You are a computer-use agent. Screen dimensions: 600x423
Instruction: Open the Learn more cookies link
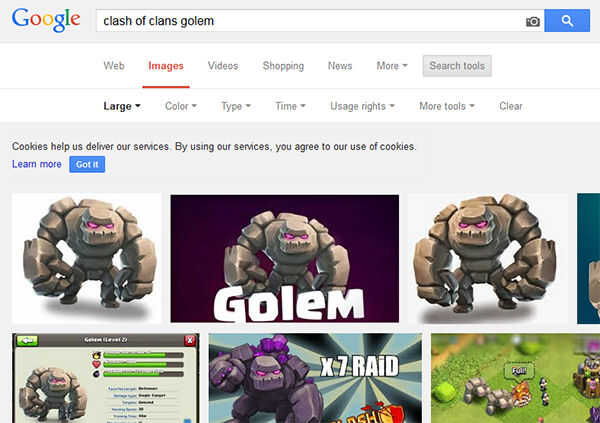(37, 164)
